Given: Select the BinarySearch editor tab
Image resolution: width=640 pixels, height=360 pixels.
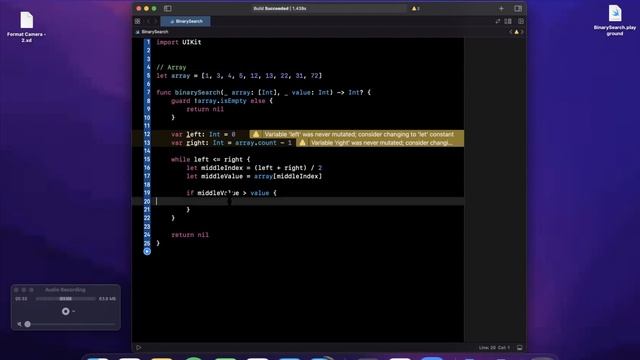Looking at the screenshot, I should pyautogui.click(x=186, y=21).
